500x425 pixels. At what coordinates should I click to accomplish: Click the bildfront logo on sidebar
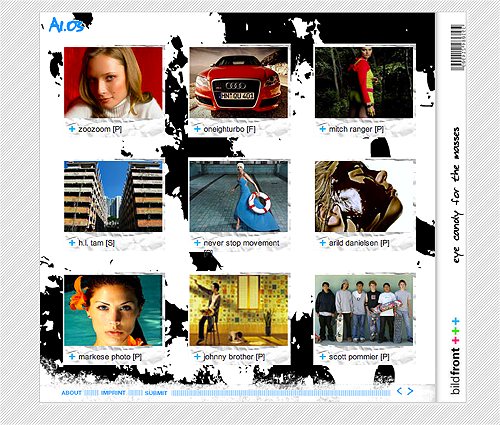pyautogui.click(x=455, y=356)
